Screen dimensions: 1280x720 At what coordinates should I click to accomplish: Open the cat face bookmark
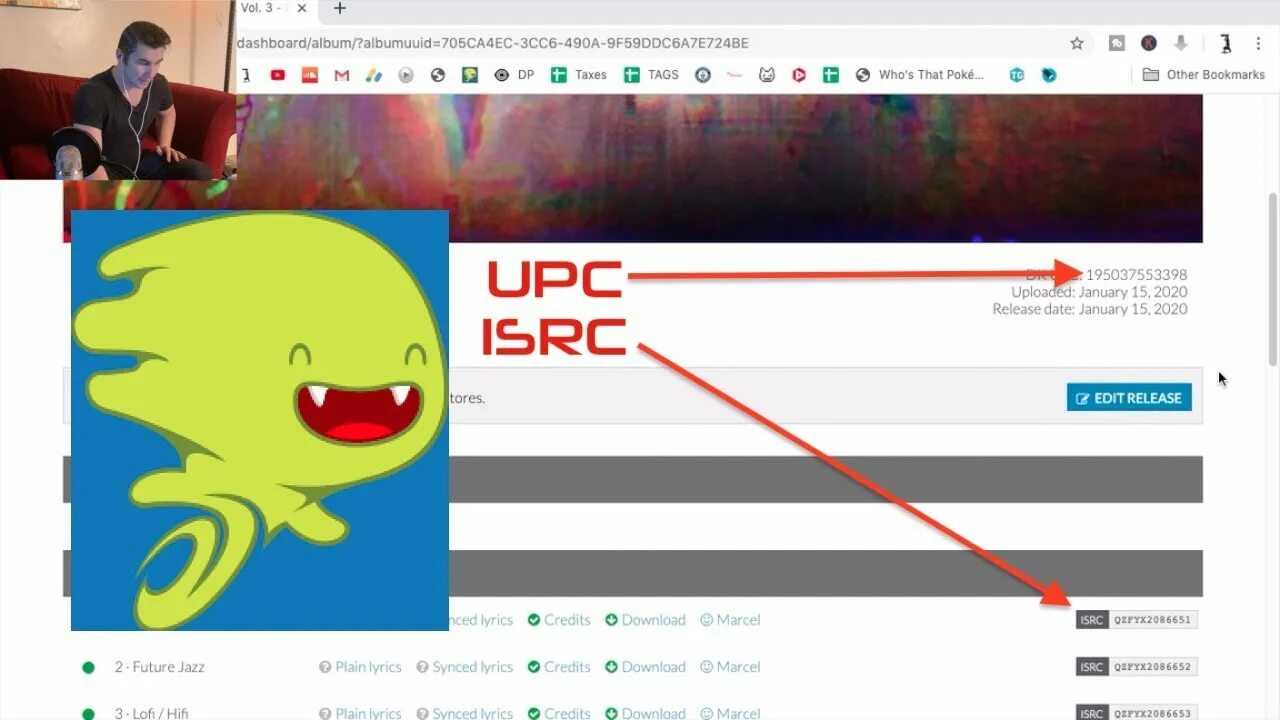click(767, 75)
